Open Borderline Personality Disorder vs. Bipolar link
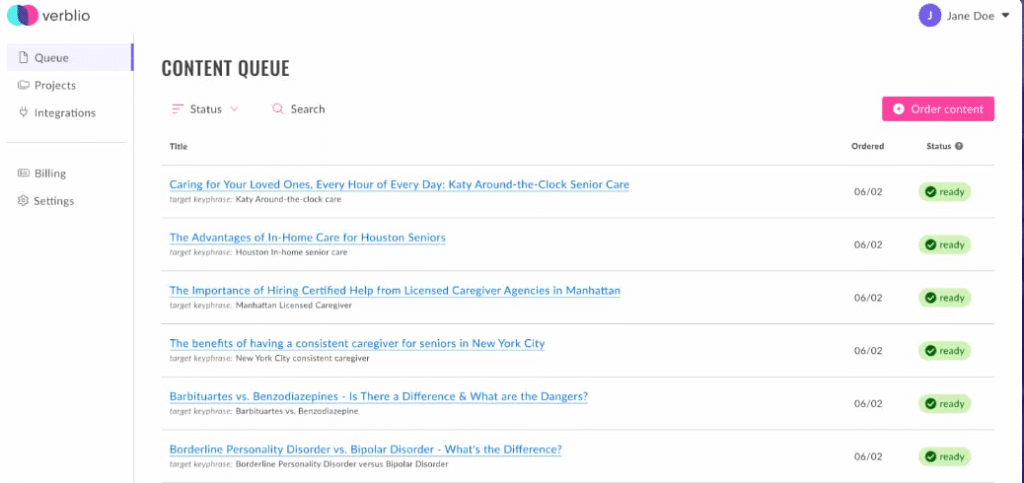This screenshot has height=483, width=1024. point(365,449)
